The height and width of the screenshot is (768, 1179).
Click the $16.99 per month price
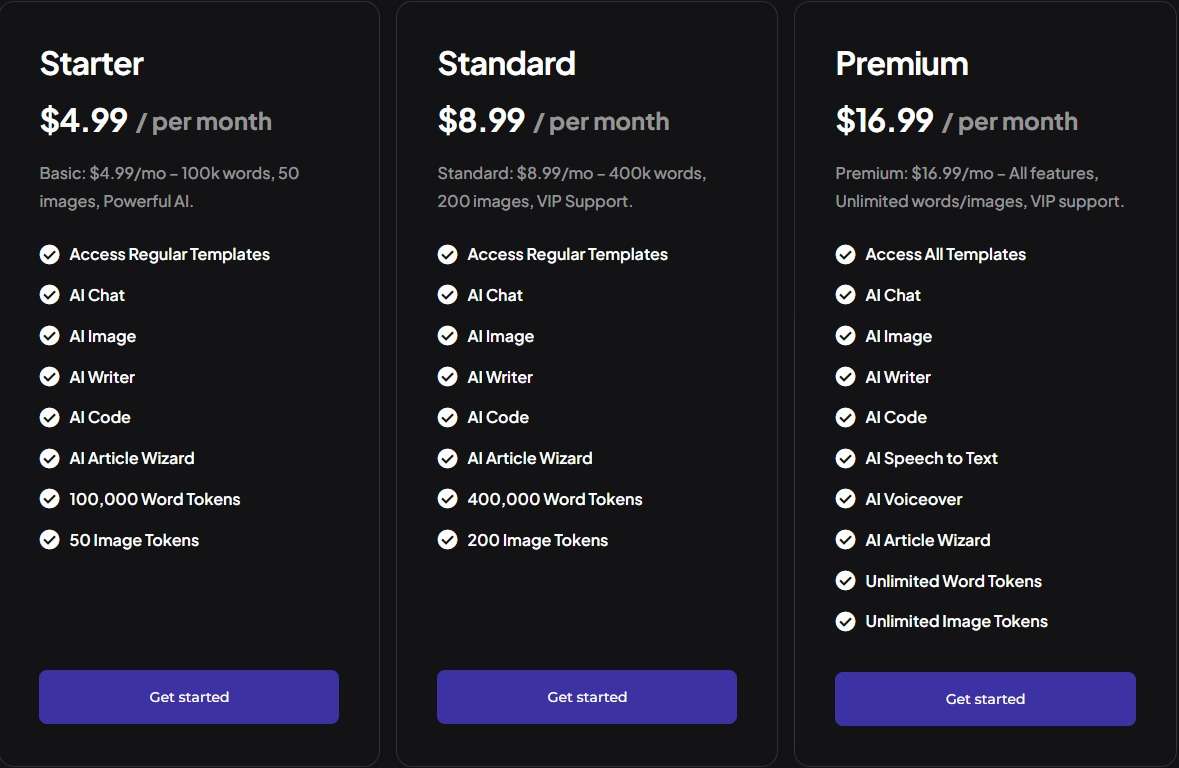[956, 120]
